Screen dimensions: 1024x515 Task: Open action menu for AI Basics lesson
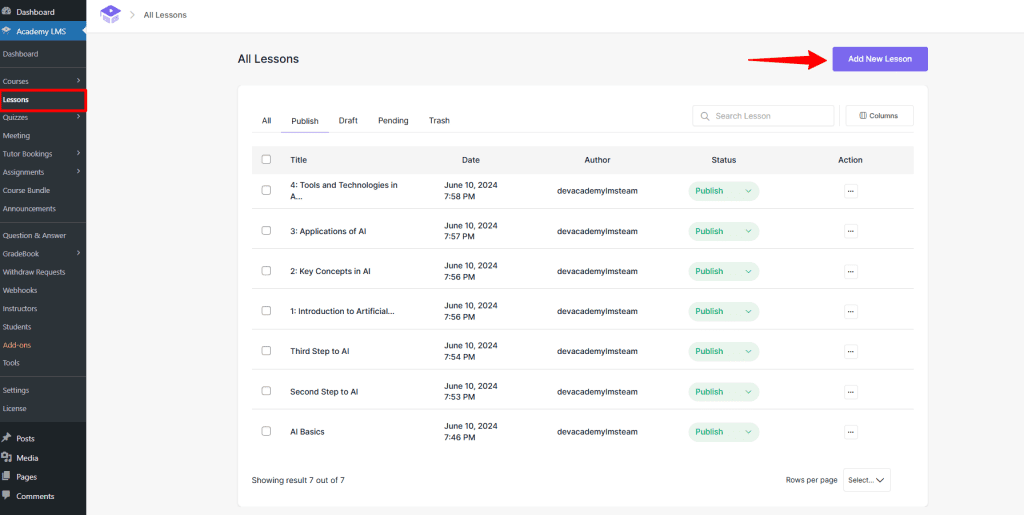point(850,431)
